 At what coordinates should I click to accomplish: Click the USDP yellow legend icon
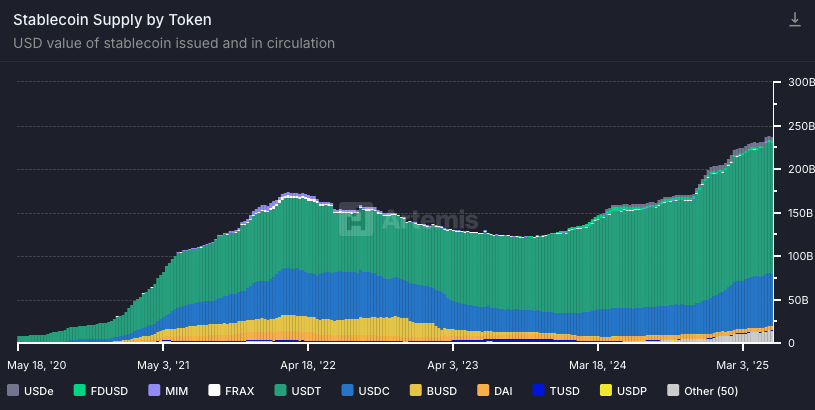coord(606,391)
